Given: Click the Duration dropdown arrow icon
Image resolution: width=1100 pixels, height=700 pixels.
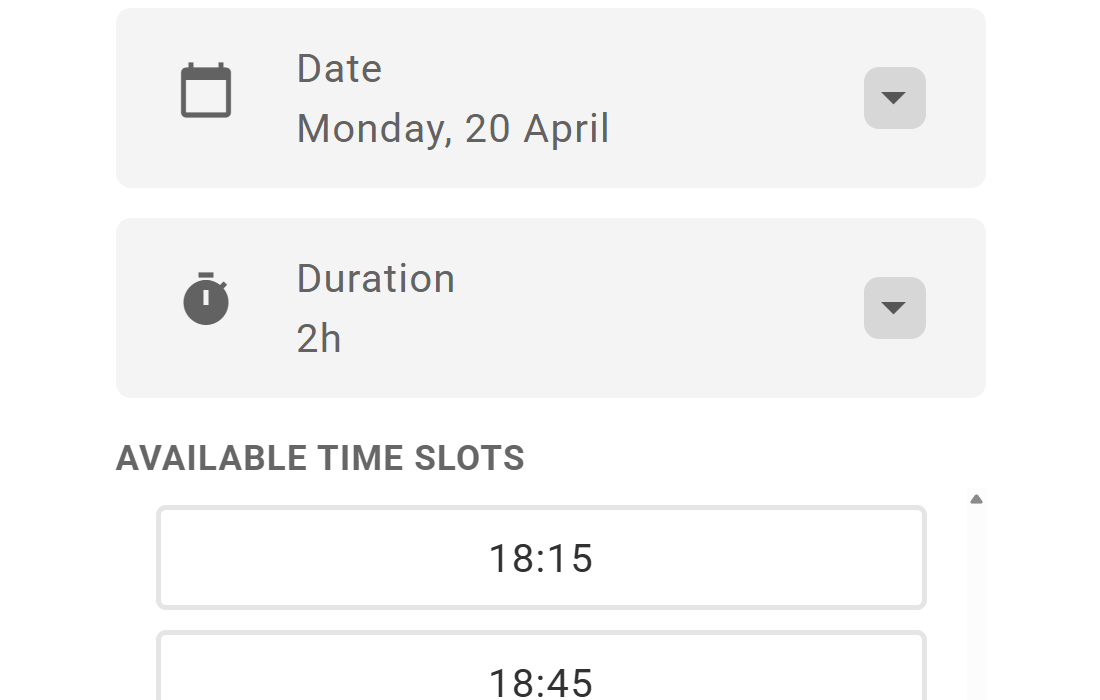Looking at the screenshot, I should tap(893, 308).
